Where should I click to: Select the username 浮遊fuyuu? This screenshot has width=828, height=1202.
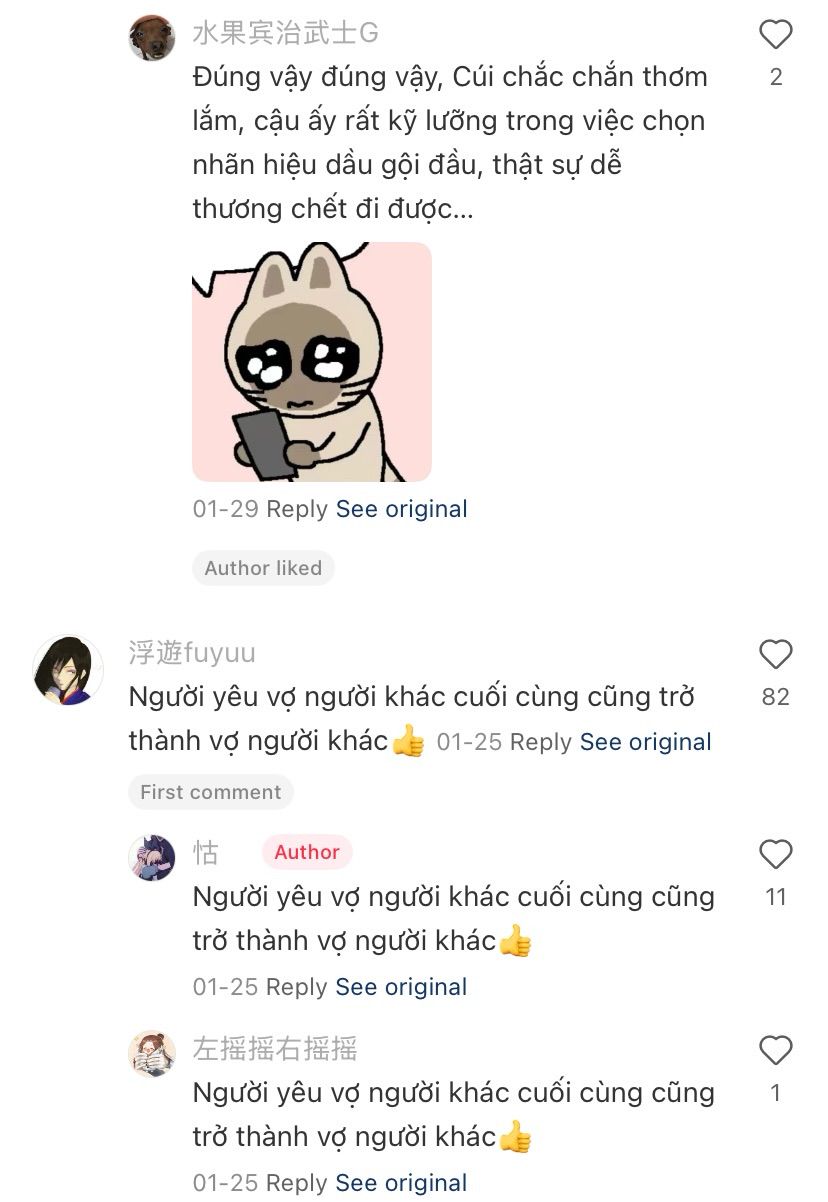pos(192,653)
